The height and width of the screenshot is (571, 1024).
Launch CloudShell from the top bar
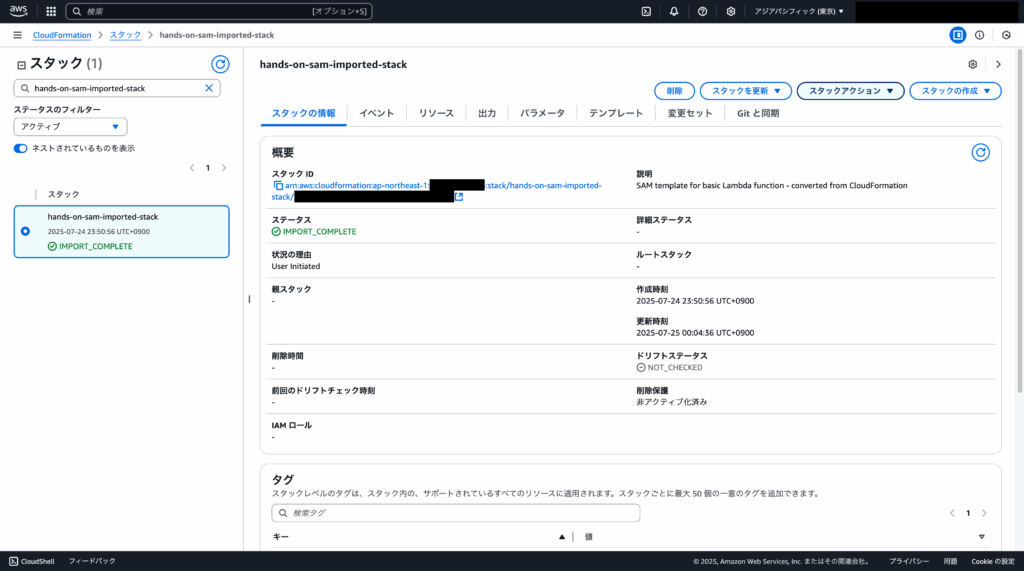646,11
